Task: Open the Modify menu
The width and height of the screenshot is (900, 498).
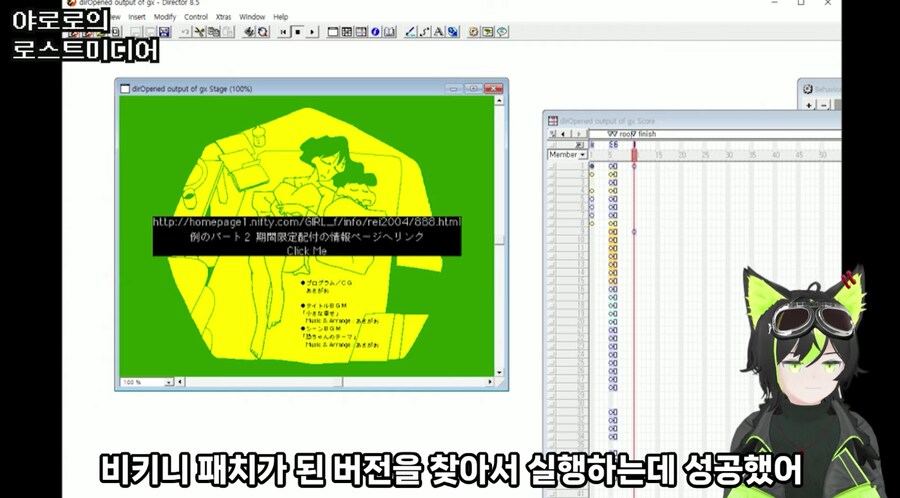Action: click(165, 17)
